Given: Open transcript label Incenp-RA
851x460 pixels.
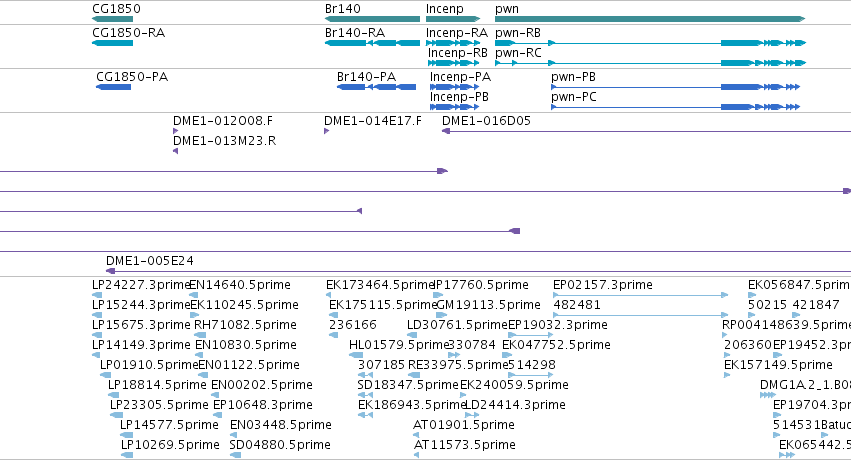Looking at the screenshot, I should pos(456,33).
